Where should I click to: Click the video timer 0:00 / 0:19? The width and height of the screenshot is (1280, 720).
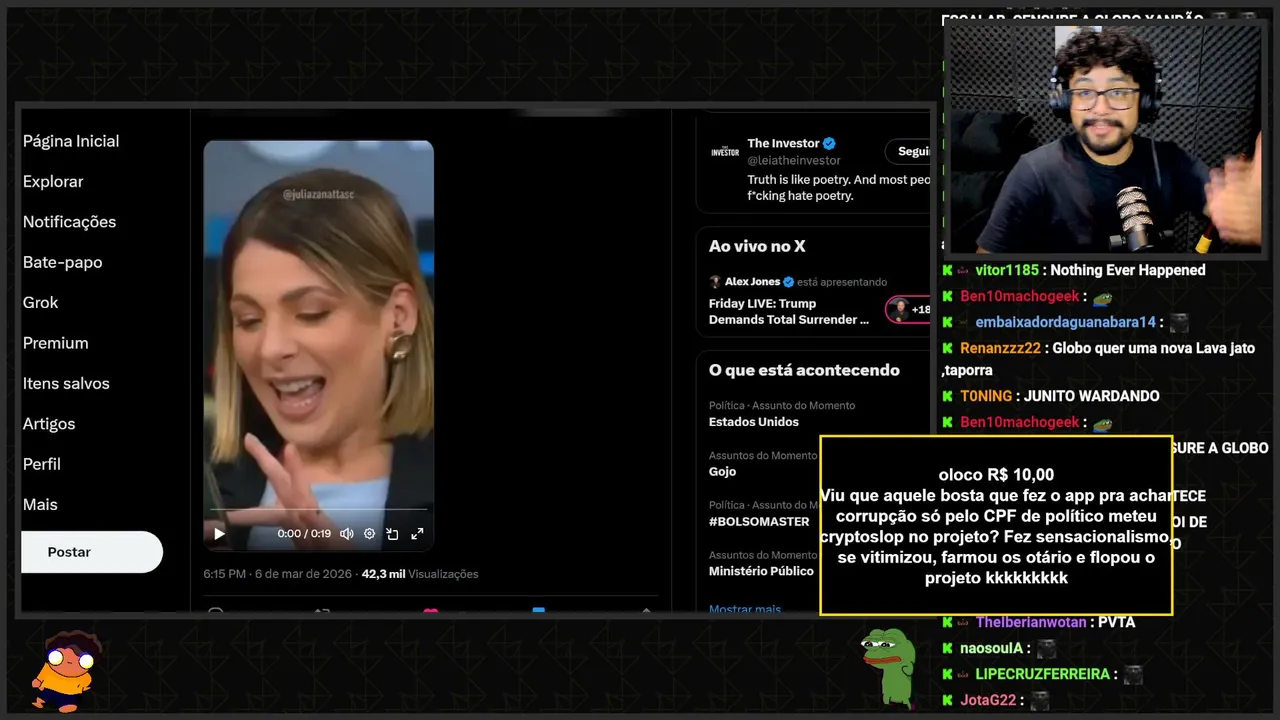[304, 534]
